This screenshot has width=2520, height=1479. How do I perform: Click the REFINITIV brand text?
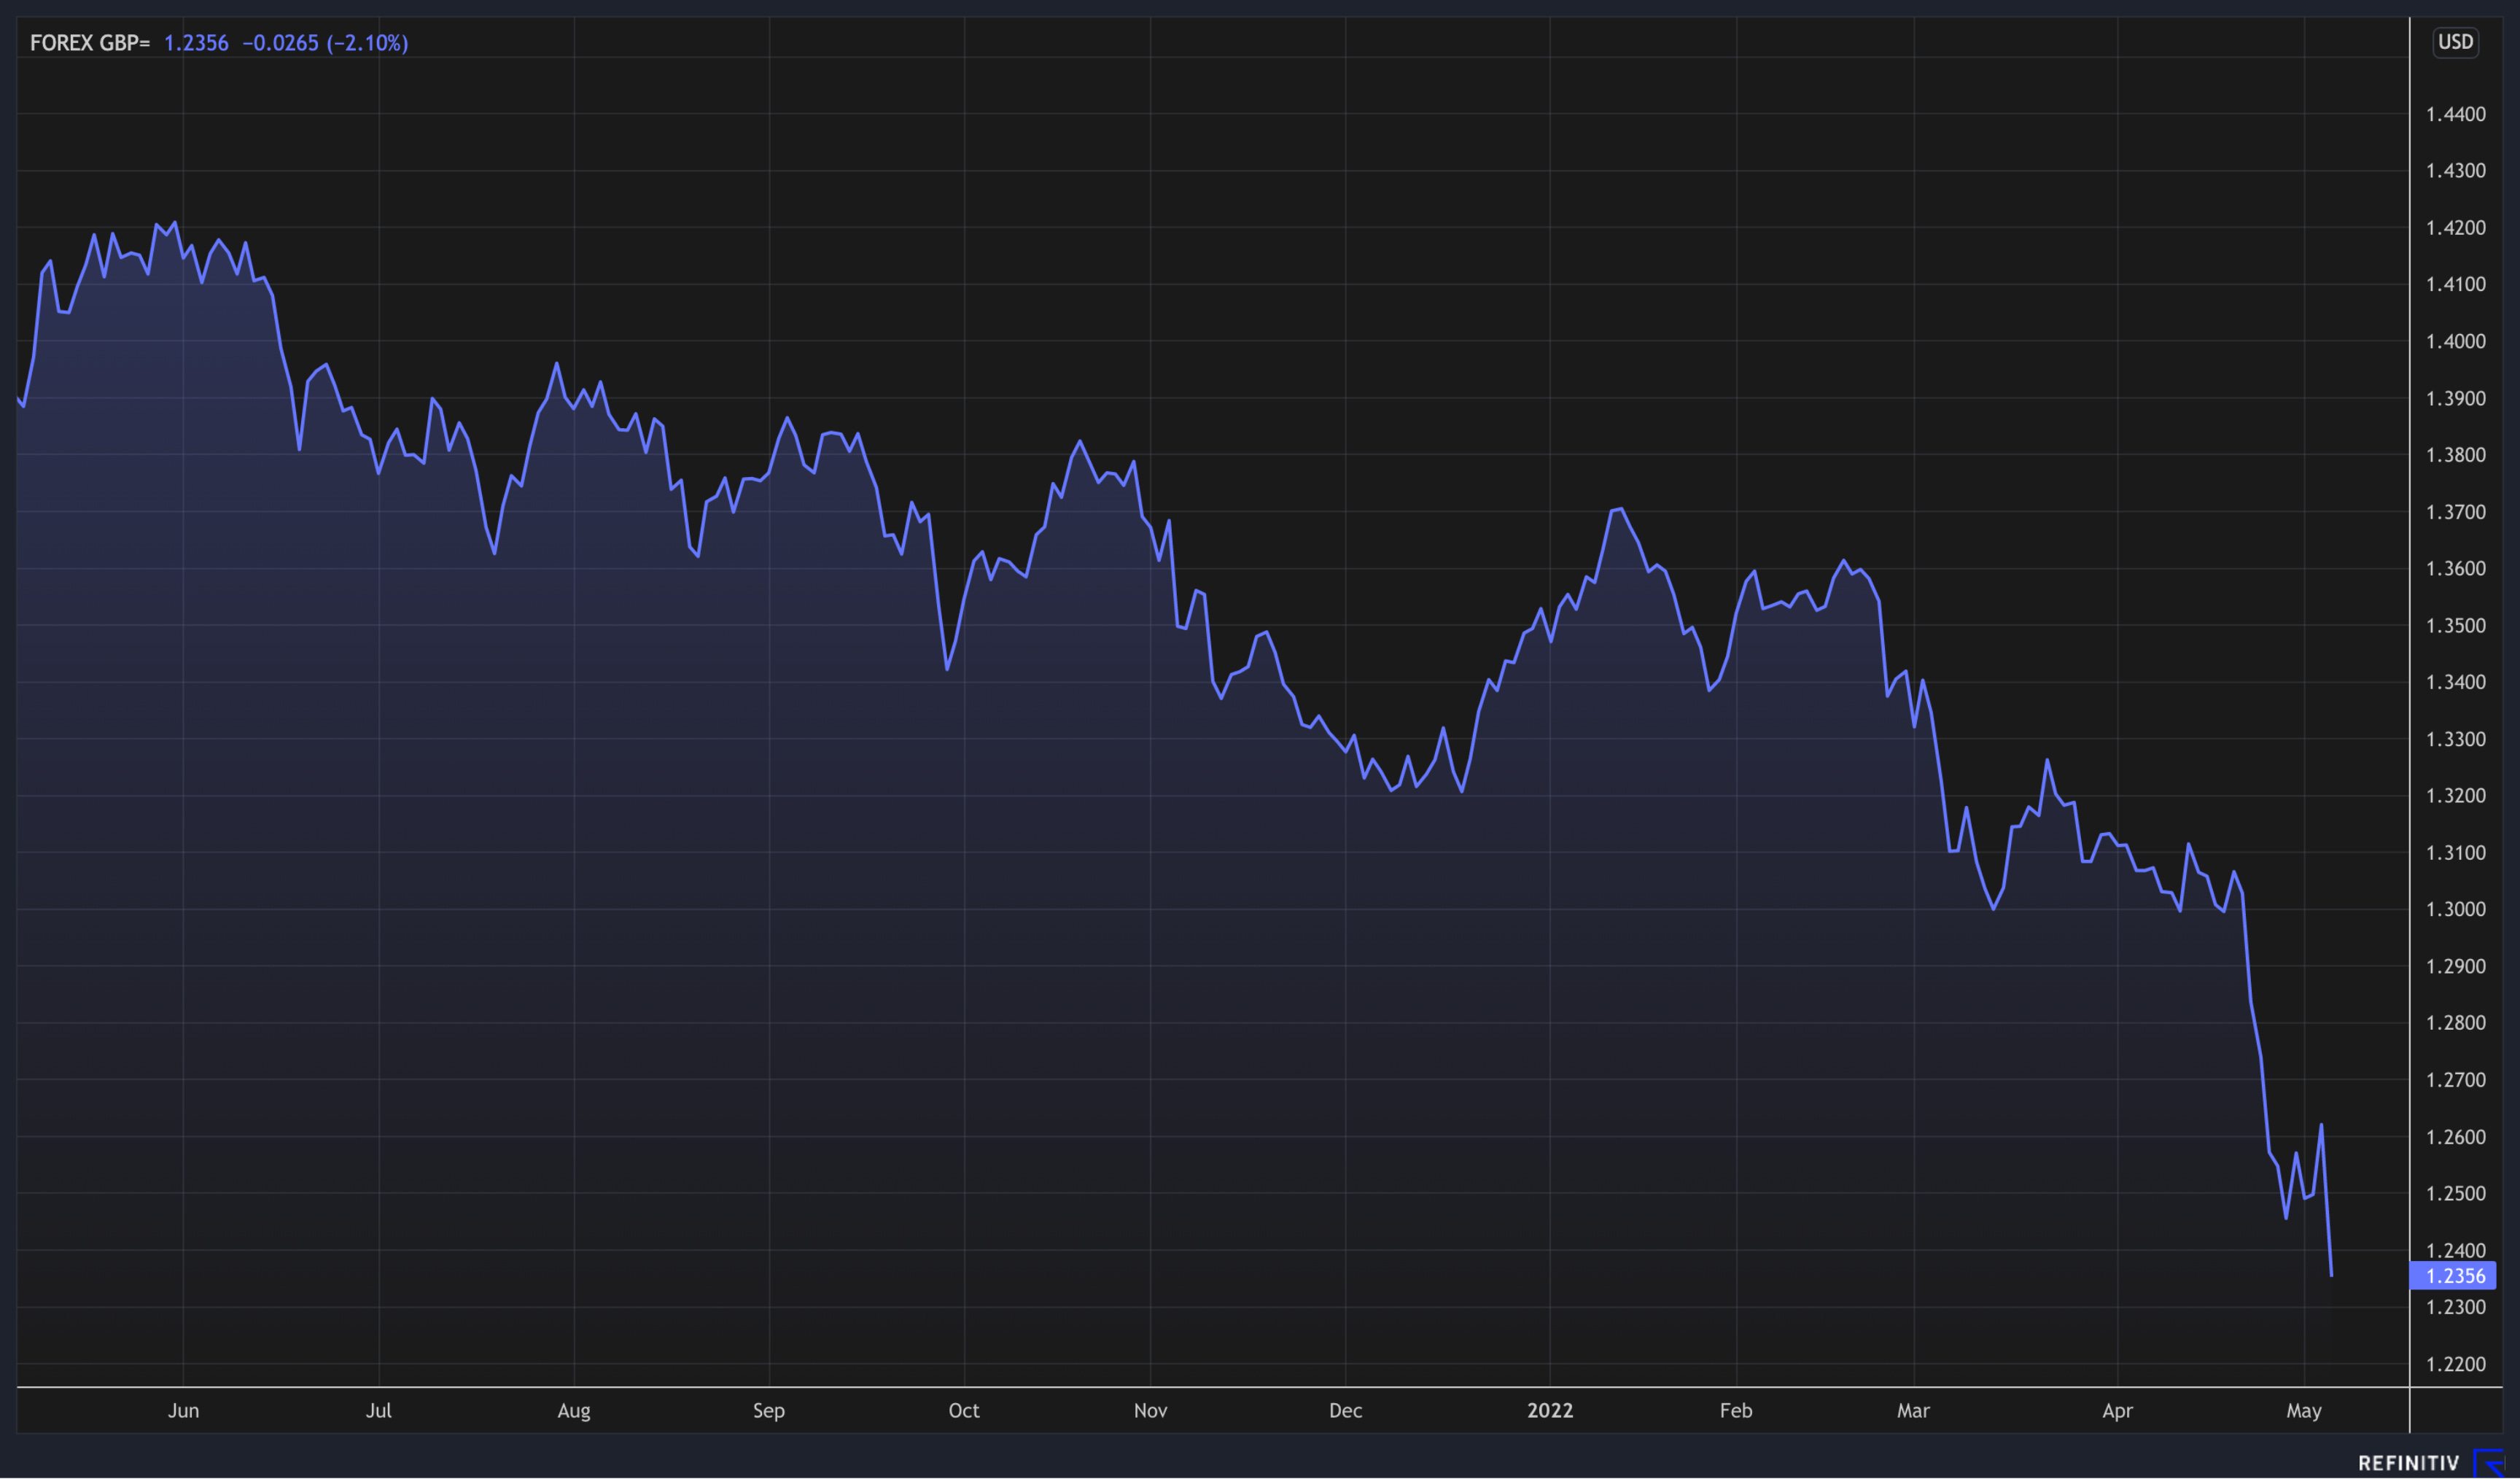2408,1463
